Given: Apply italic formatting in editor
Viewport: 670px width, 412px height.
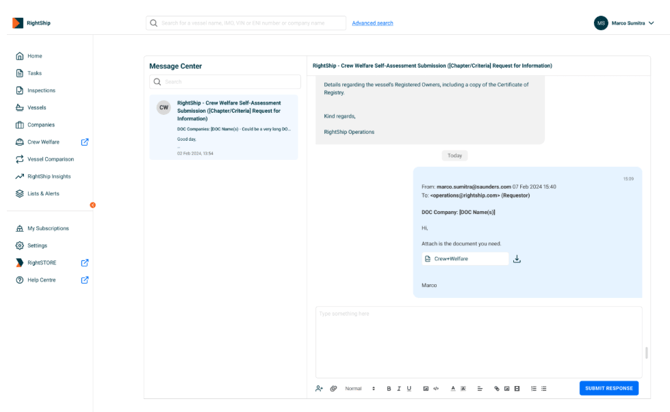Looking at the screenshot, I should coord(399,389).
